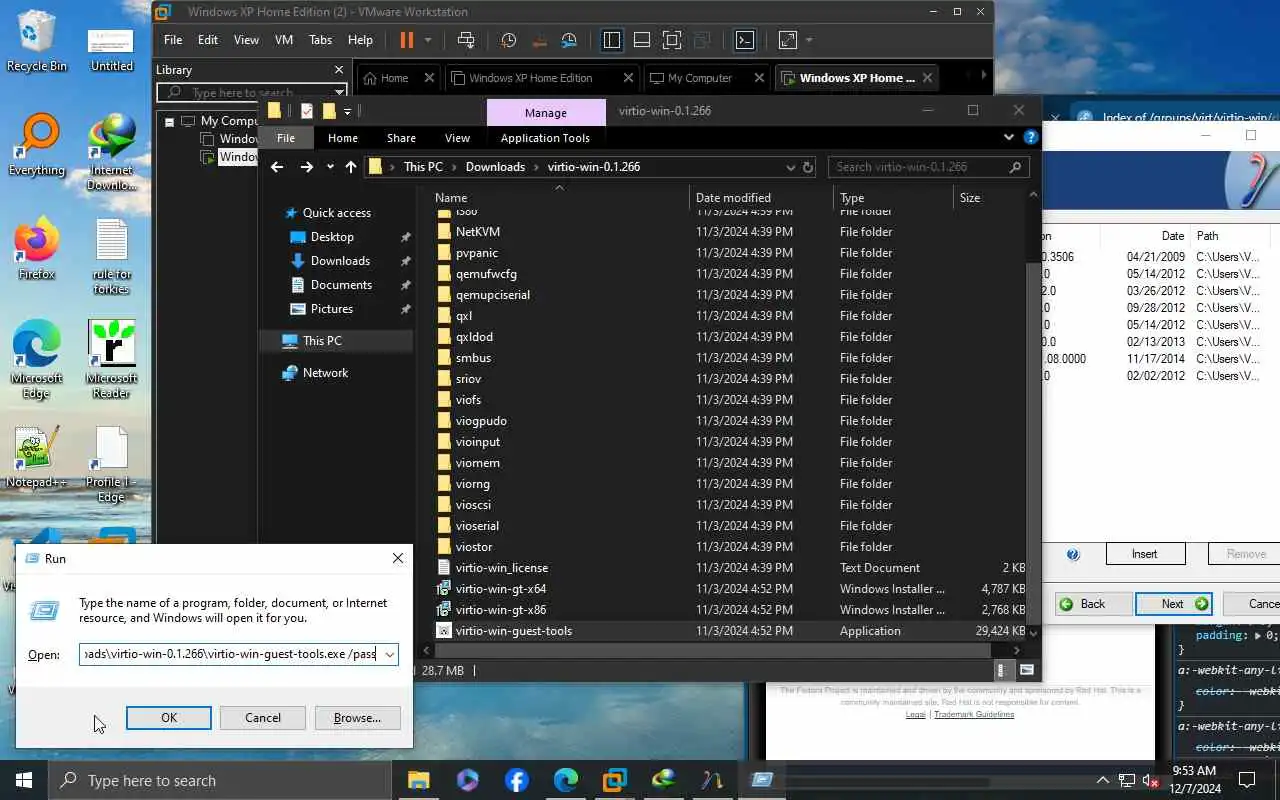Click the New folder quick access icon
1280x800 pixels.
coord(328,111)
